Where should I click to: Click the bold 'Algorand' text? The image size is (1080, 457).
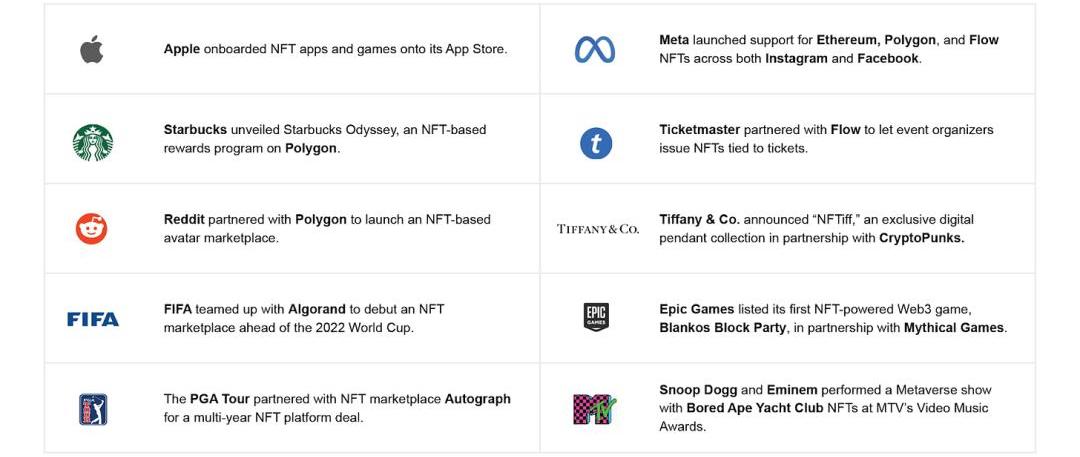pyautogui.click(x=316, y=310)
